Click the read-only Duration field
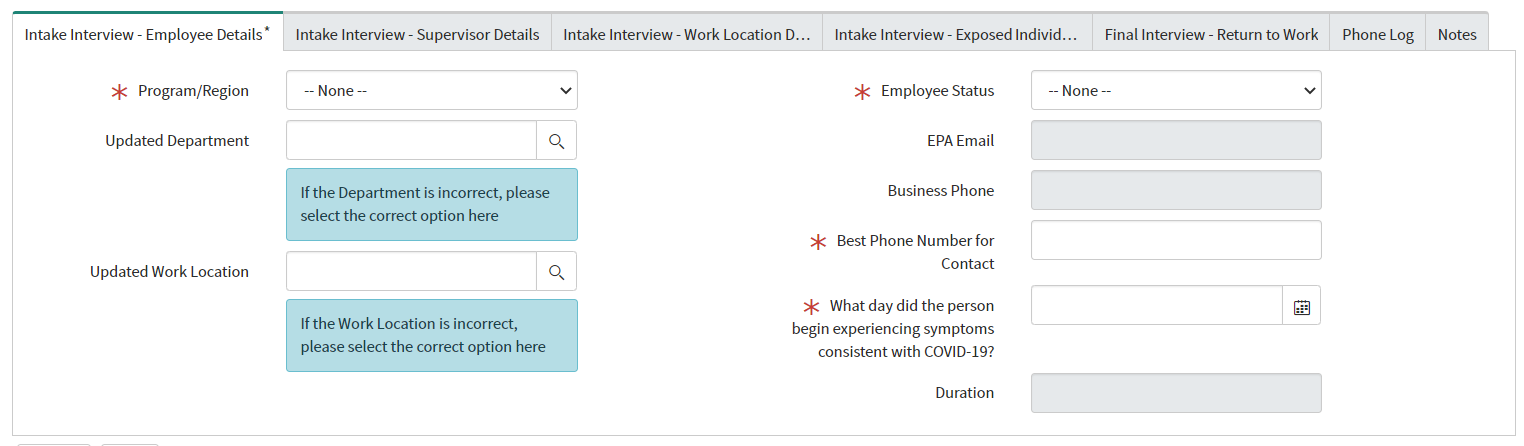The width and height of the screenshot is (1524, 446). (x=1176, y=393)
